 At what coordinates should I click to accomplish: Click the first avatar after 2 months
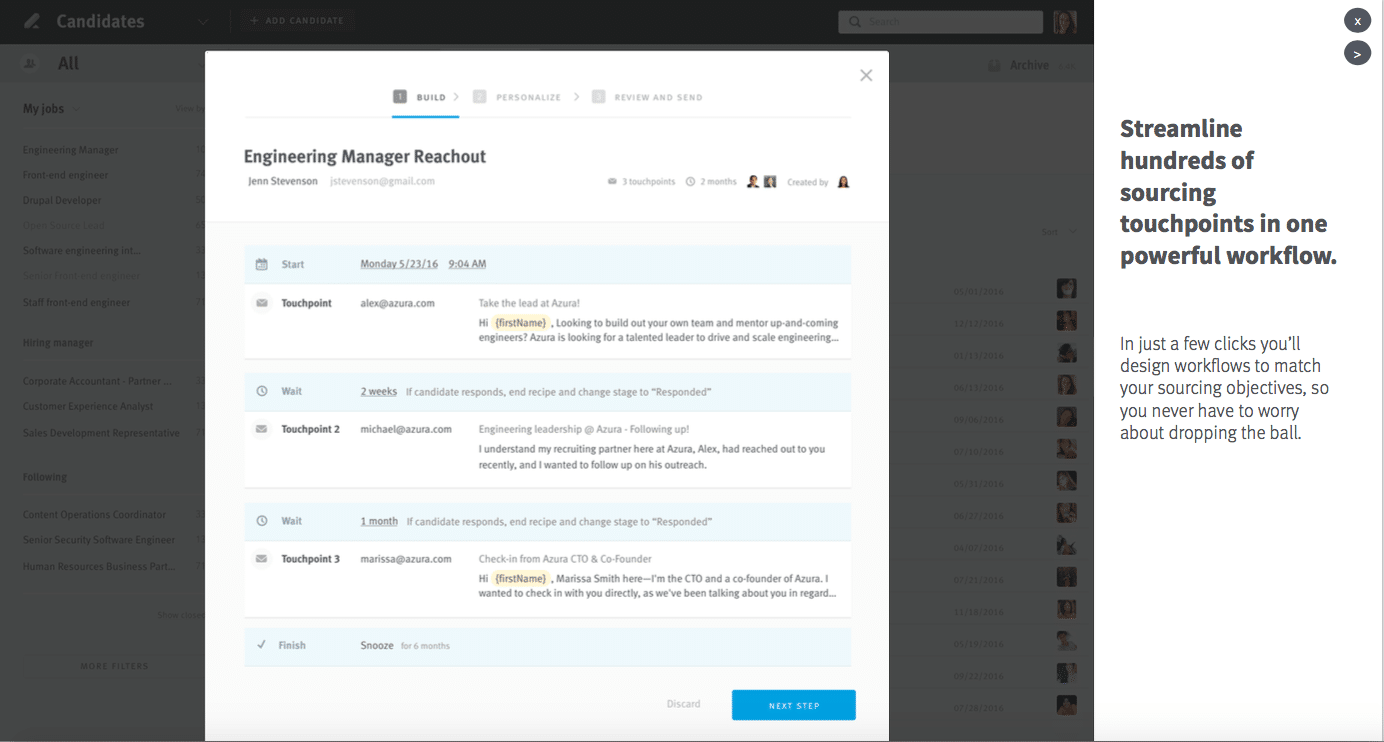click(753, 182)
